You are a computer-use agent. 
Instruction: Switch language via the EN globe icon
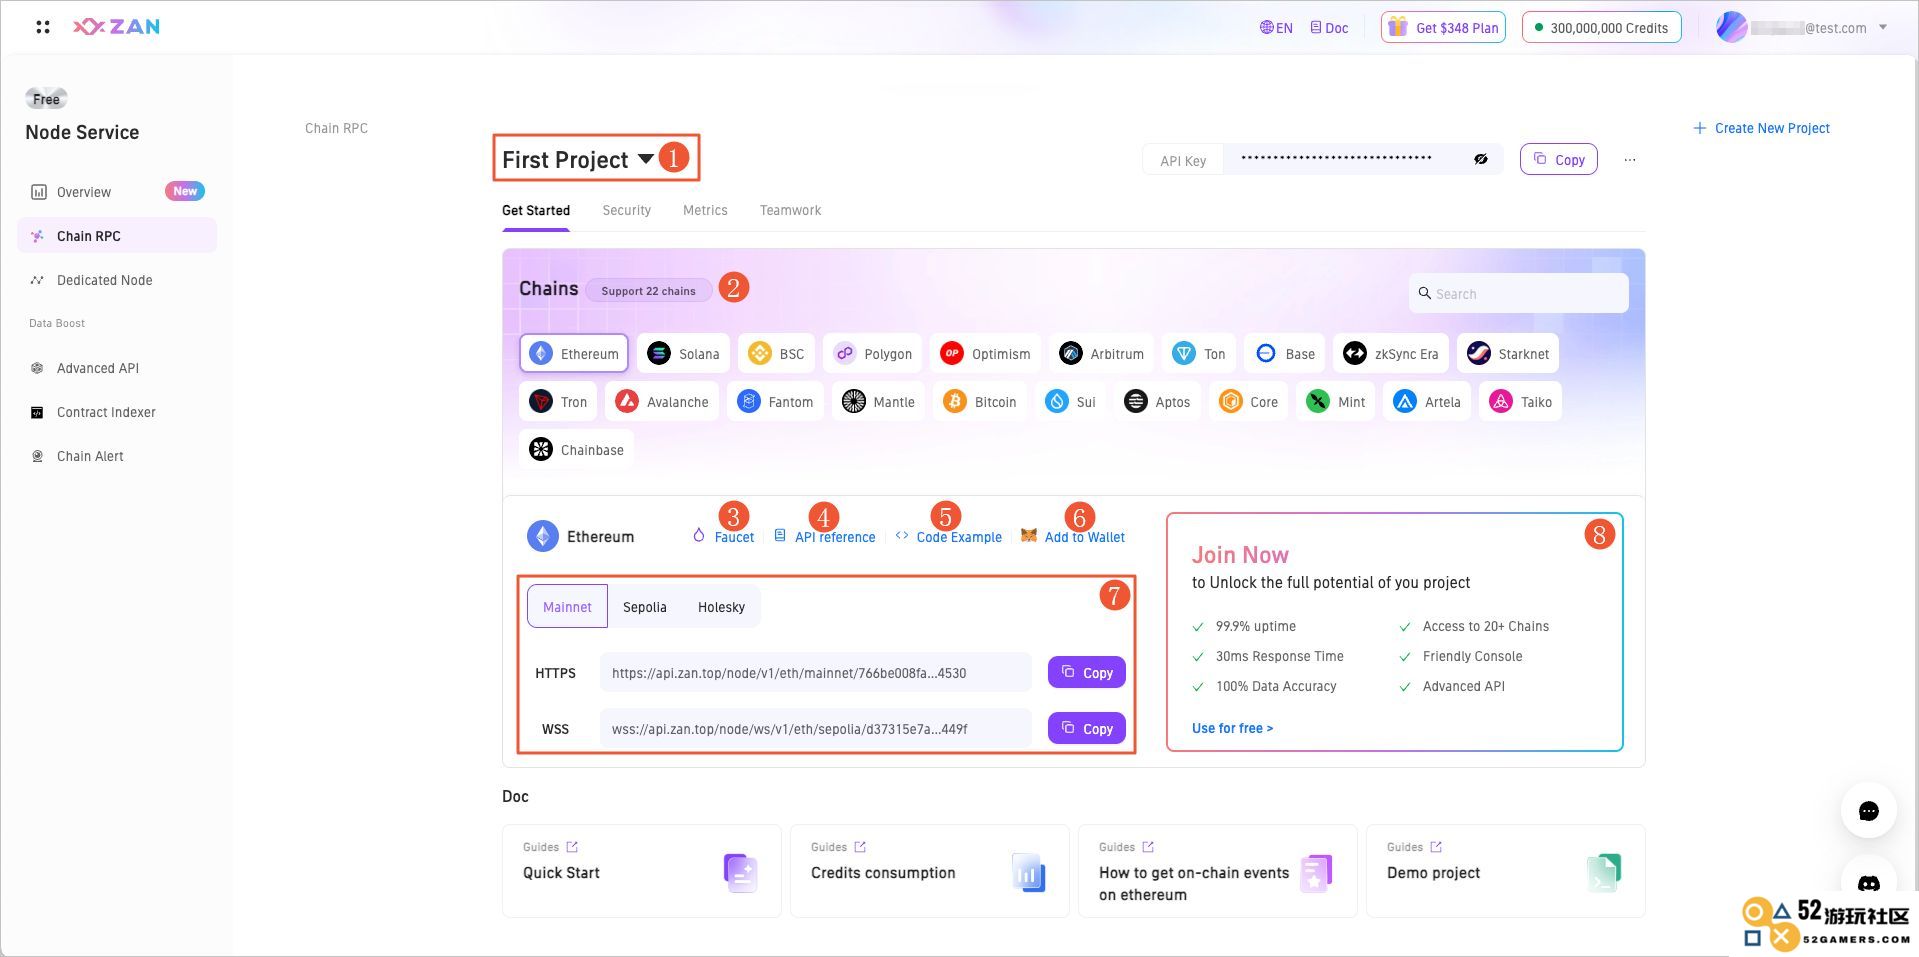click(1276, 28)
